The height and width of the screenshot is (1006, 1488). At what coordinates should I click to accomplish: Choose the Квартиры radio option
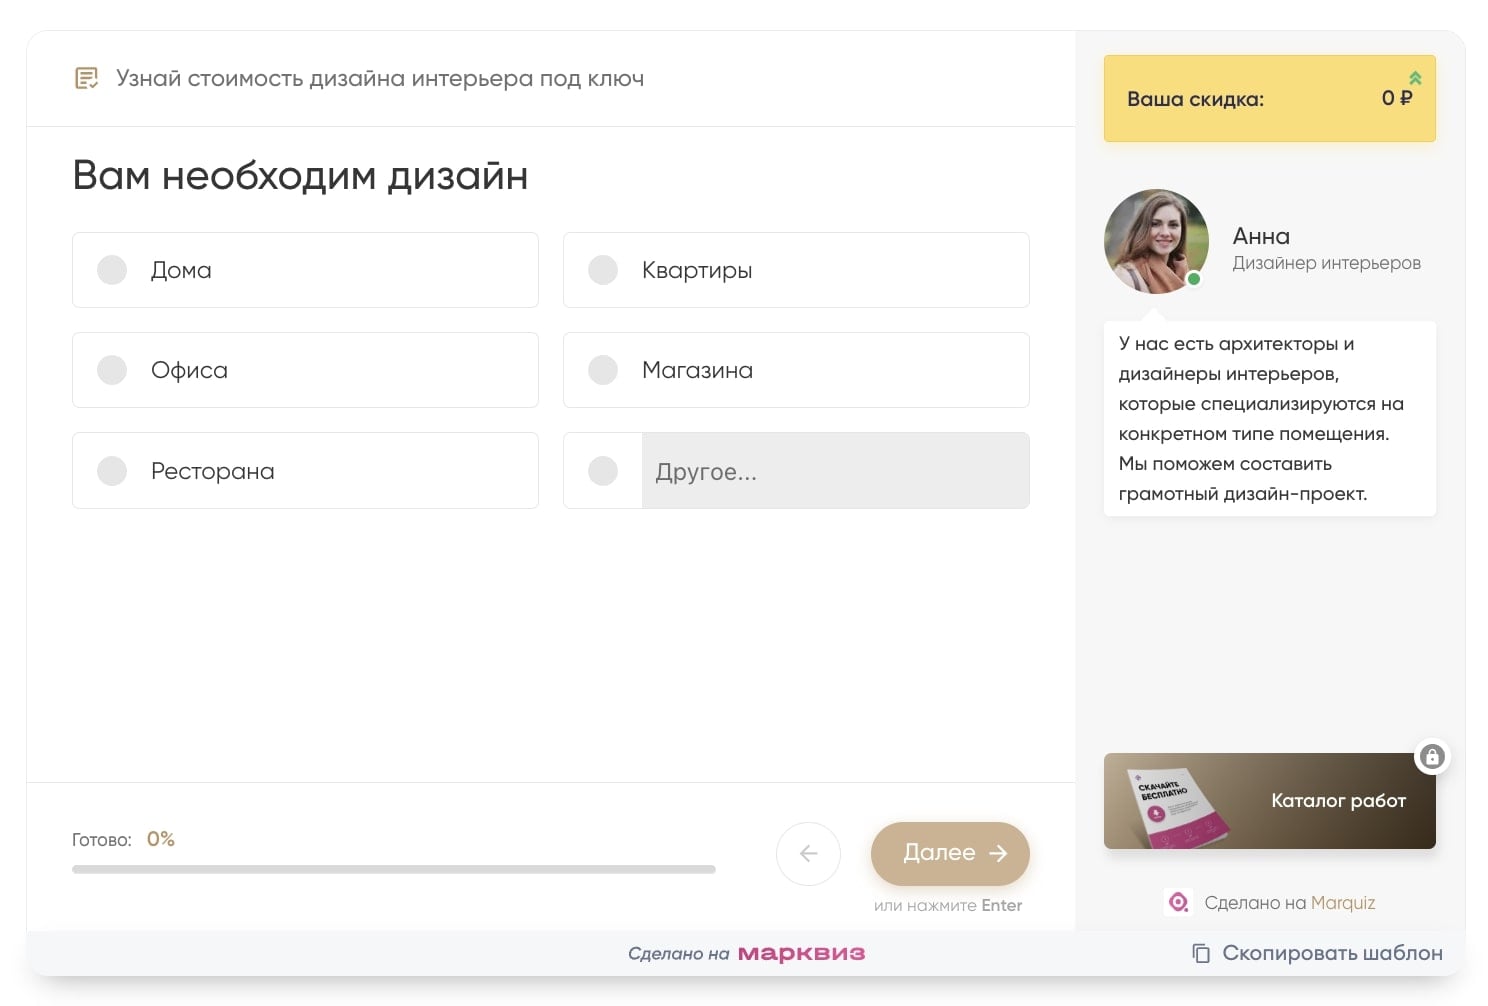pos(603,270)
